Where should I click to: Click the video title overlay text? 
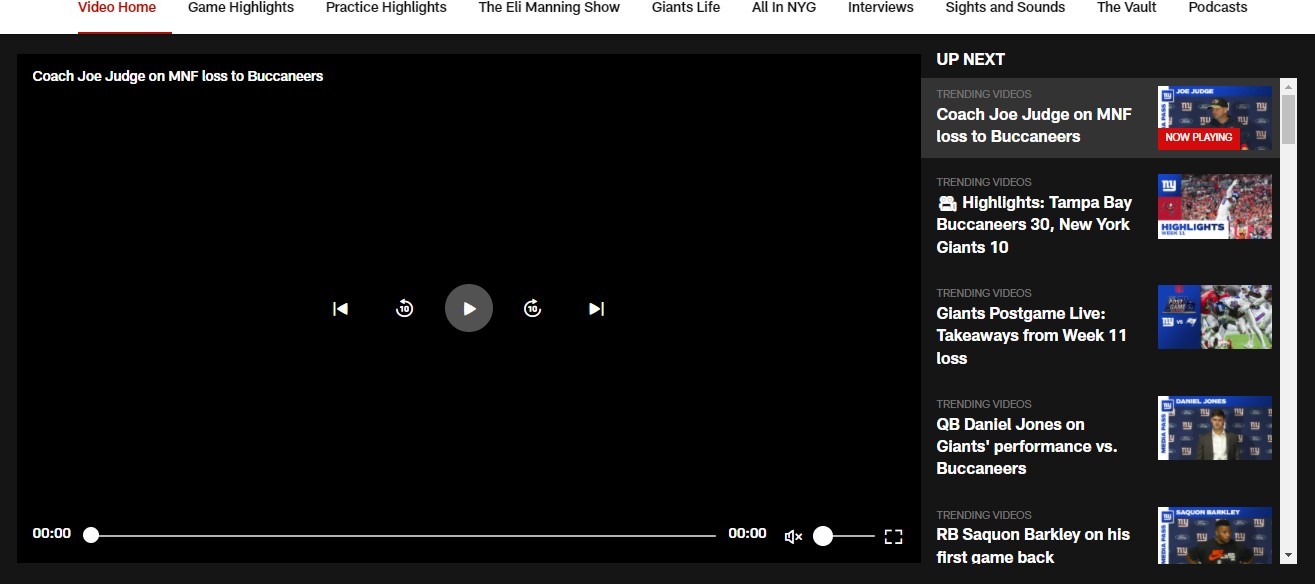click(178, 76)
